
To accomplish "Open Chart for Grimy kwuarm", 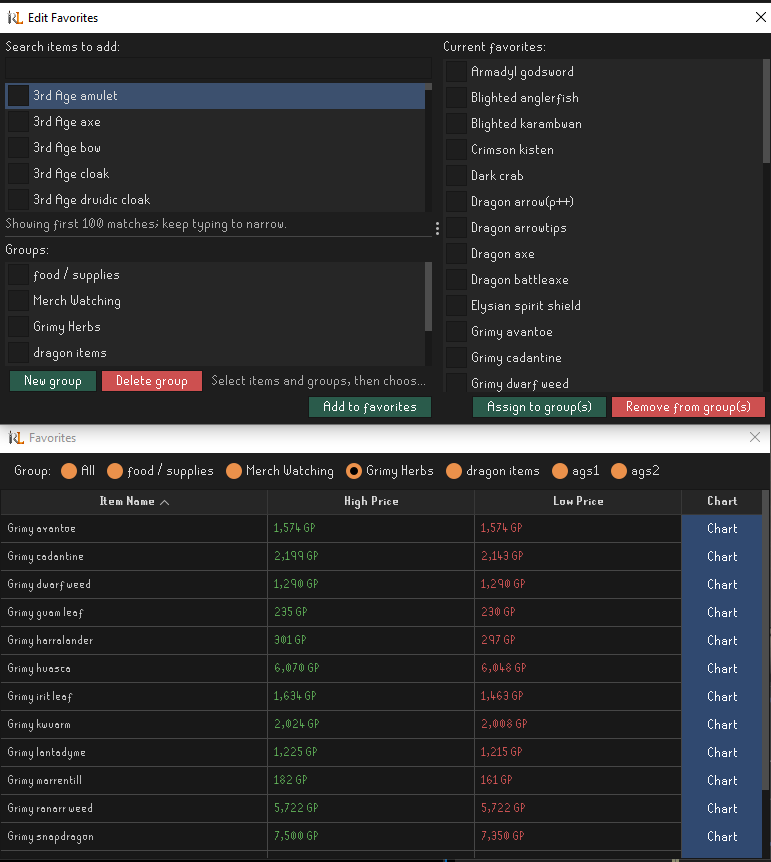I will point(722,725).
